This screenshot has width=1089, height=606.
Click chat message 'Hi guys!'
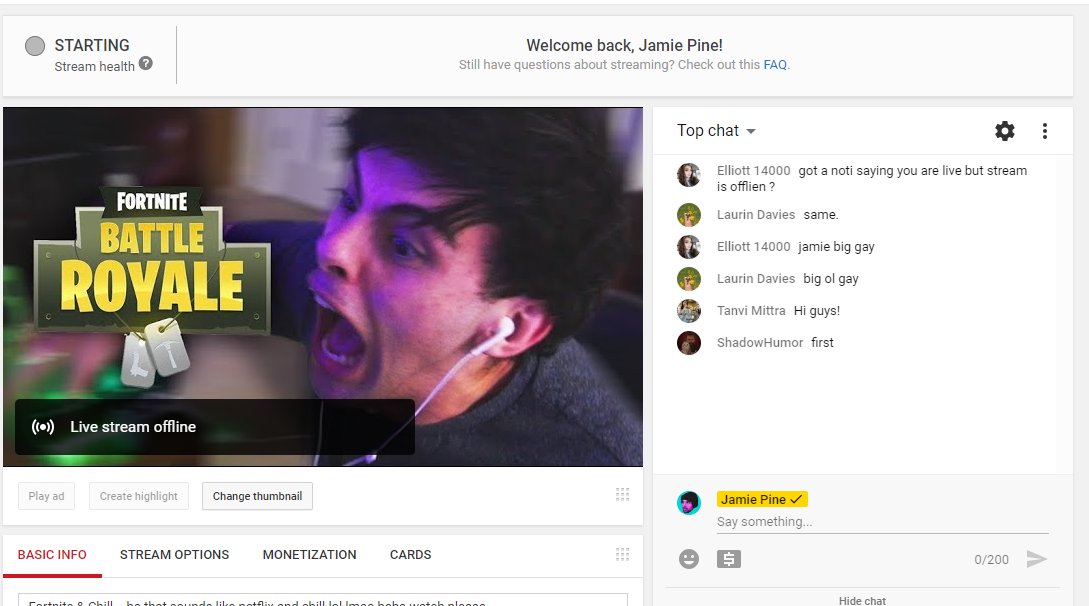pos(817,310)
